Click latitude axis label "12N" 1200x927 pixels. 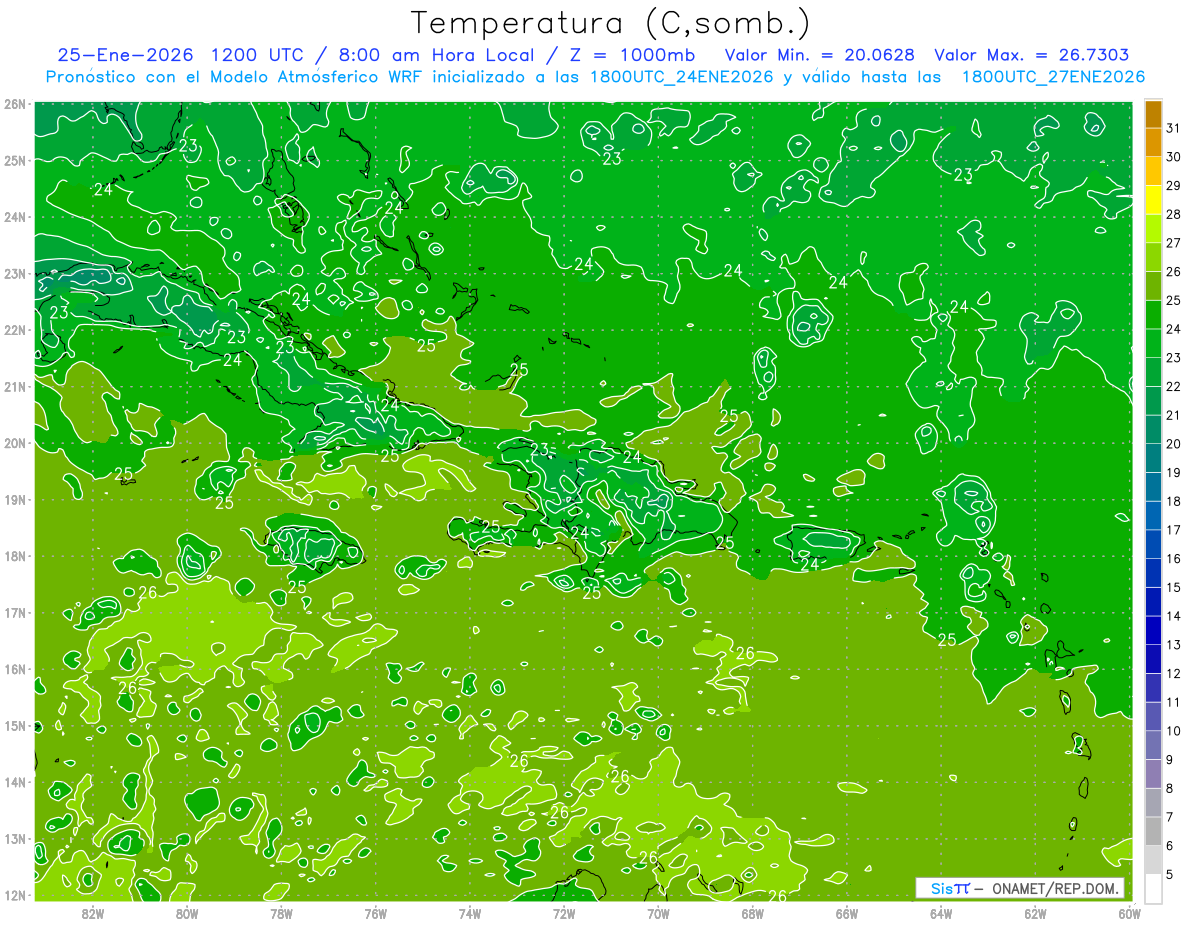tap(14, 895)
